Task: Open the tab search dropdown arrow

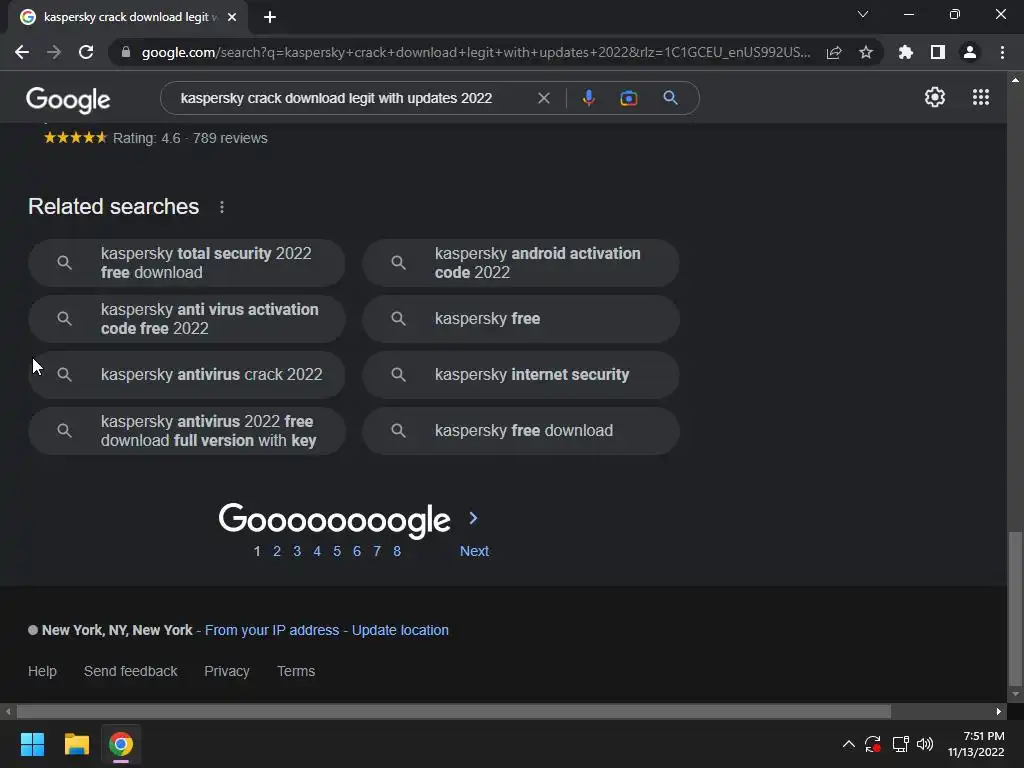Action: click(x=863, y=14)
